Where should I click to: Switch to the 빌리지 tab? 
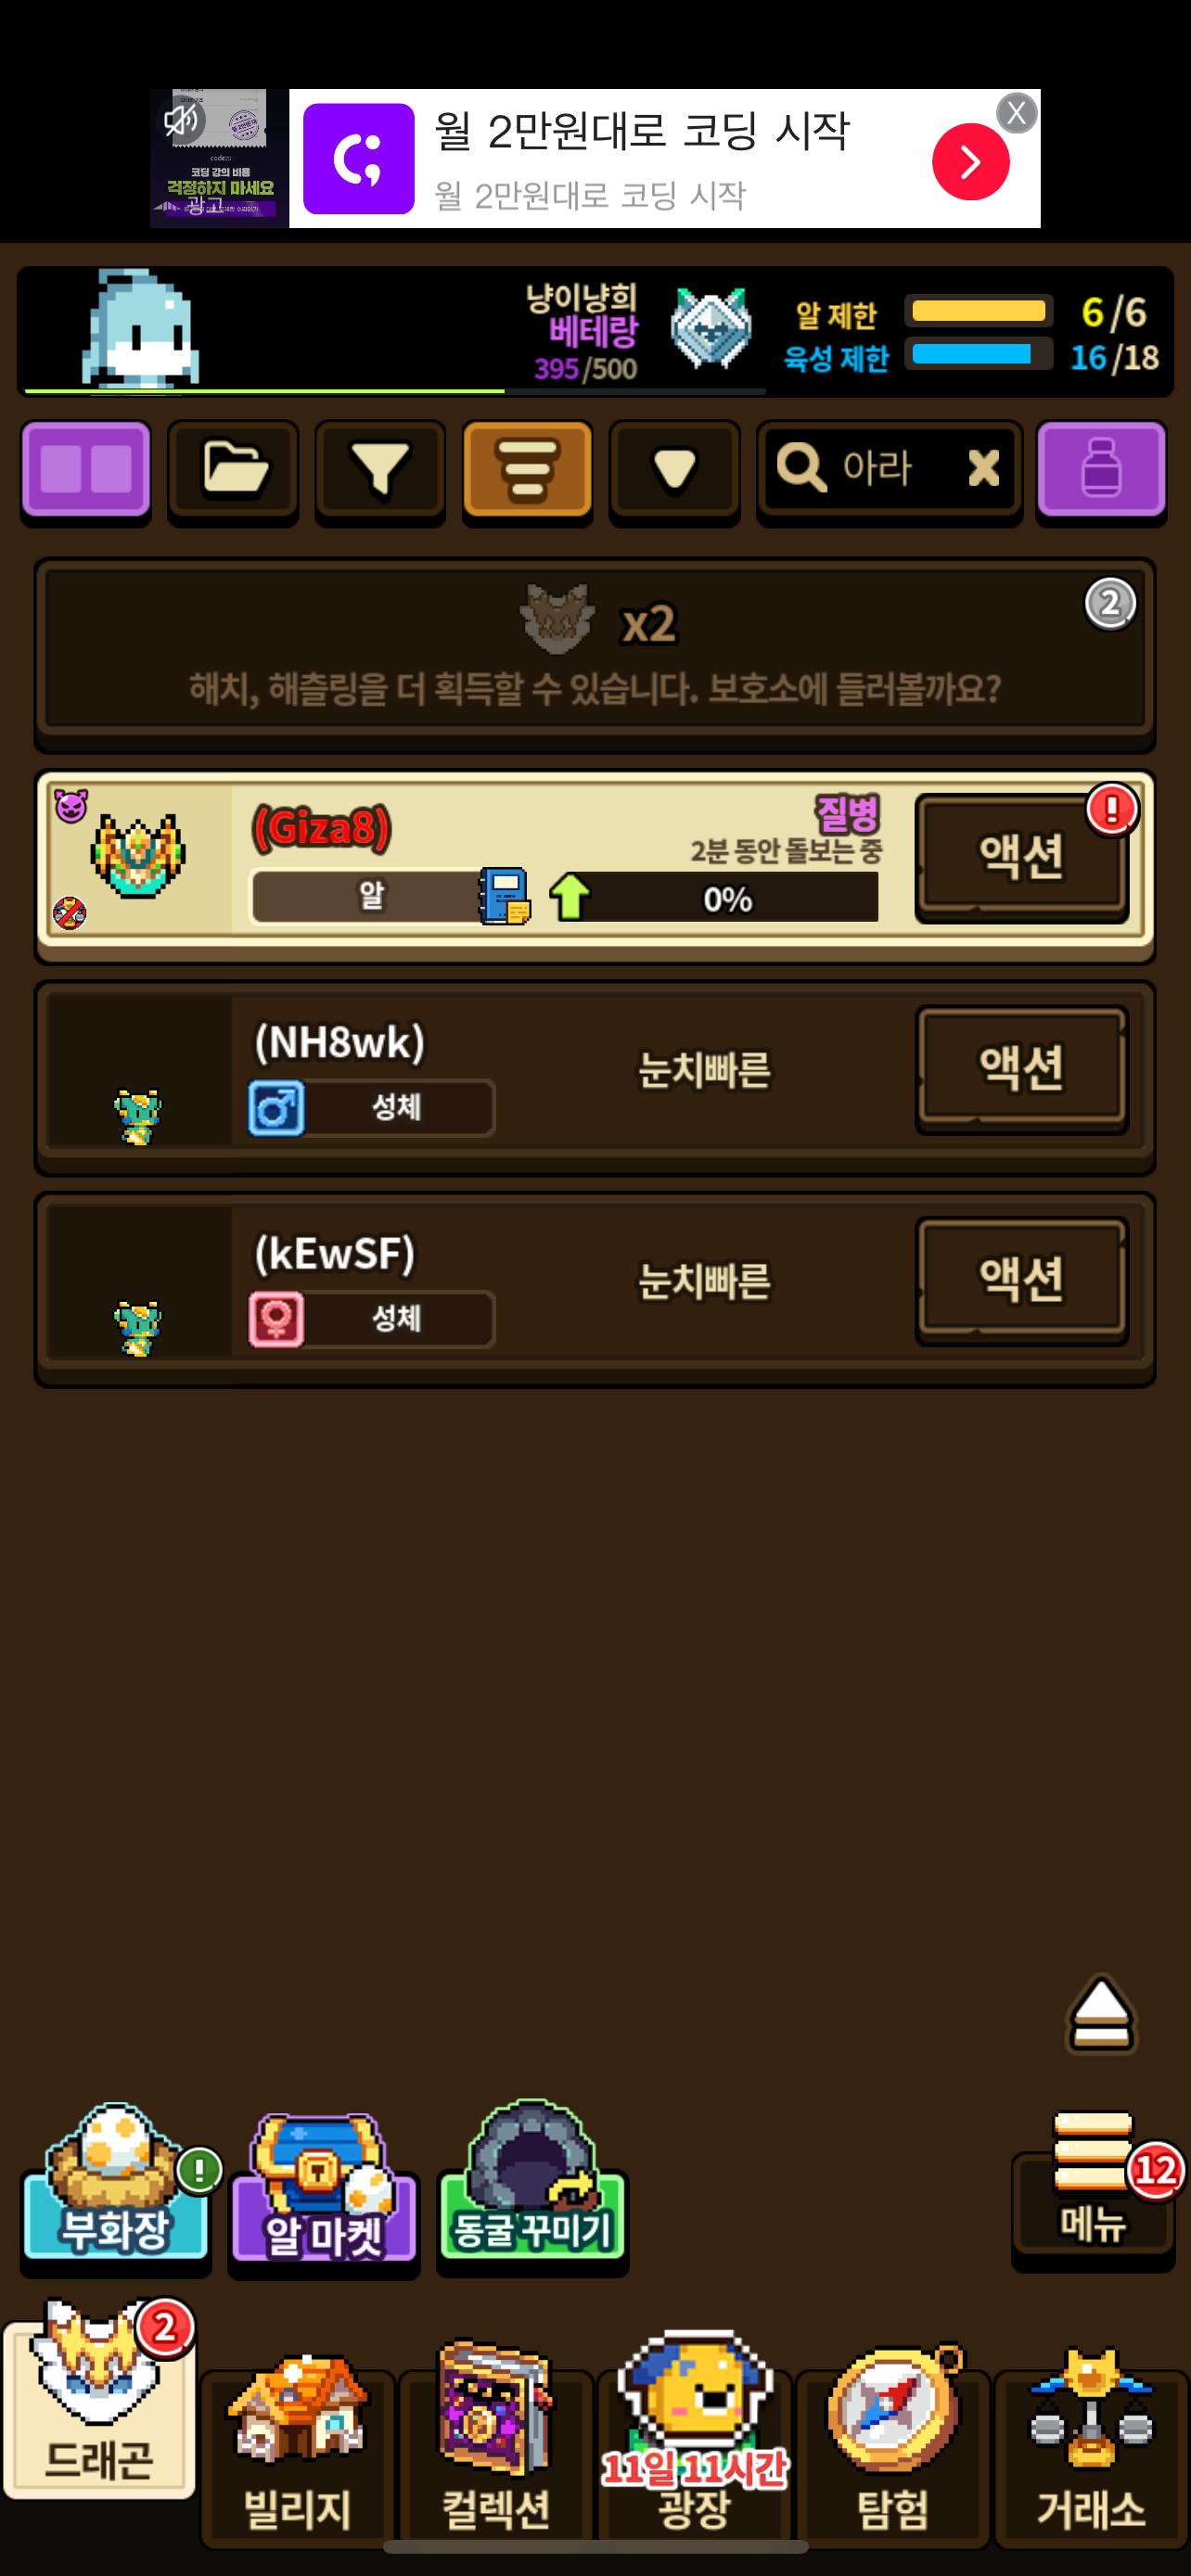click(x=297, y=2452)
